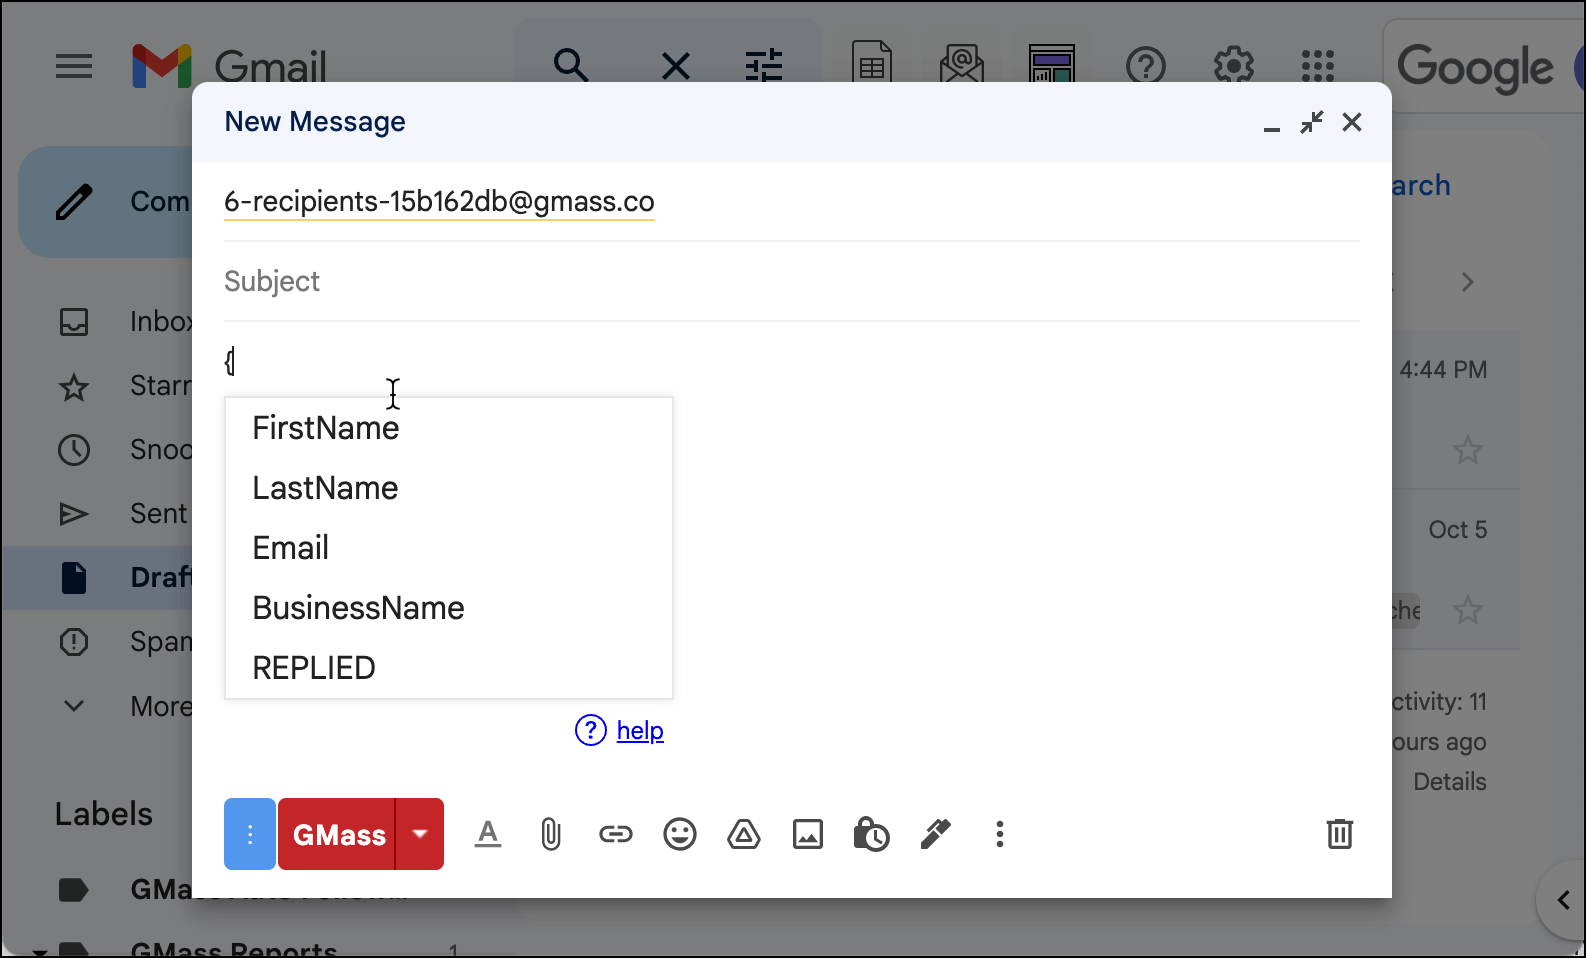
Task: Go to next page chevron in mail list
Action: pyautogui.click(x=1467, y=282)
